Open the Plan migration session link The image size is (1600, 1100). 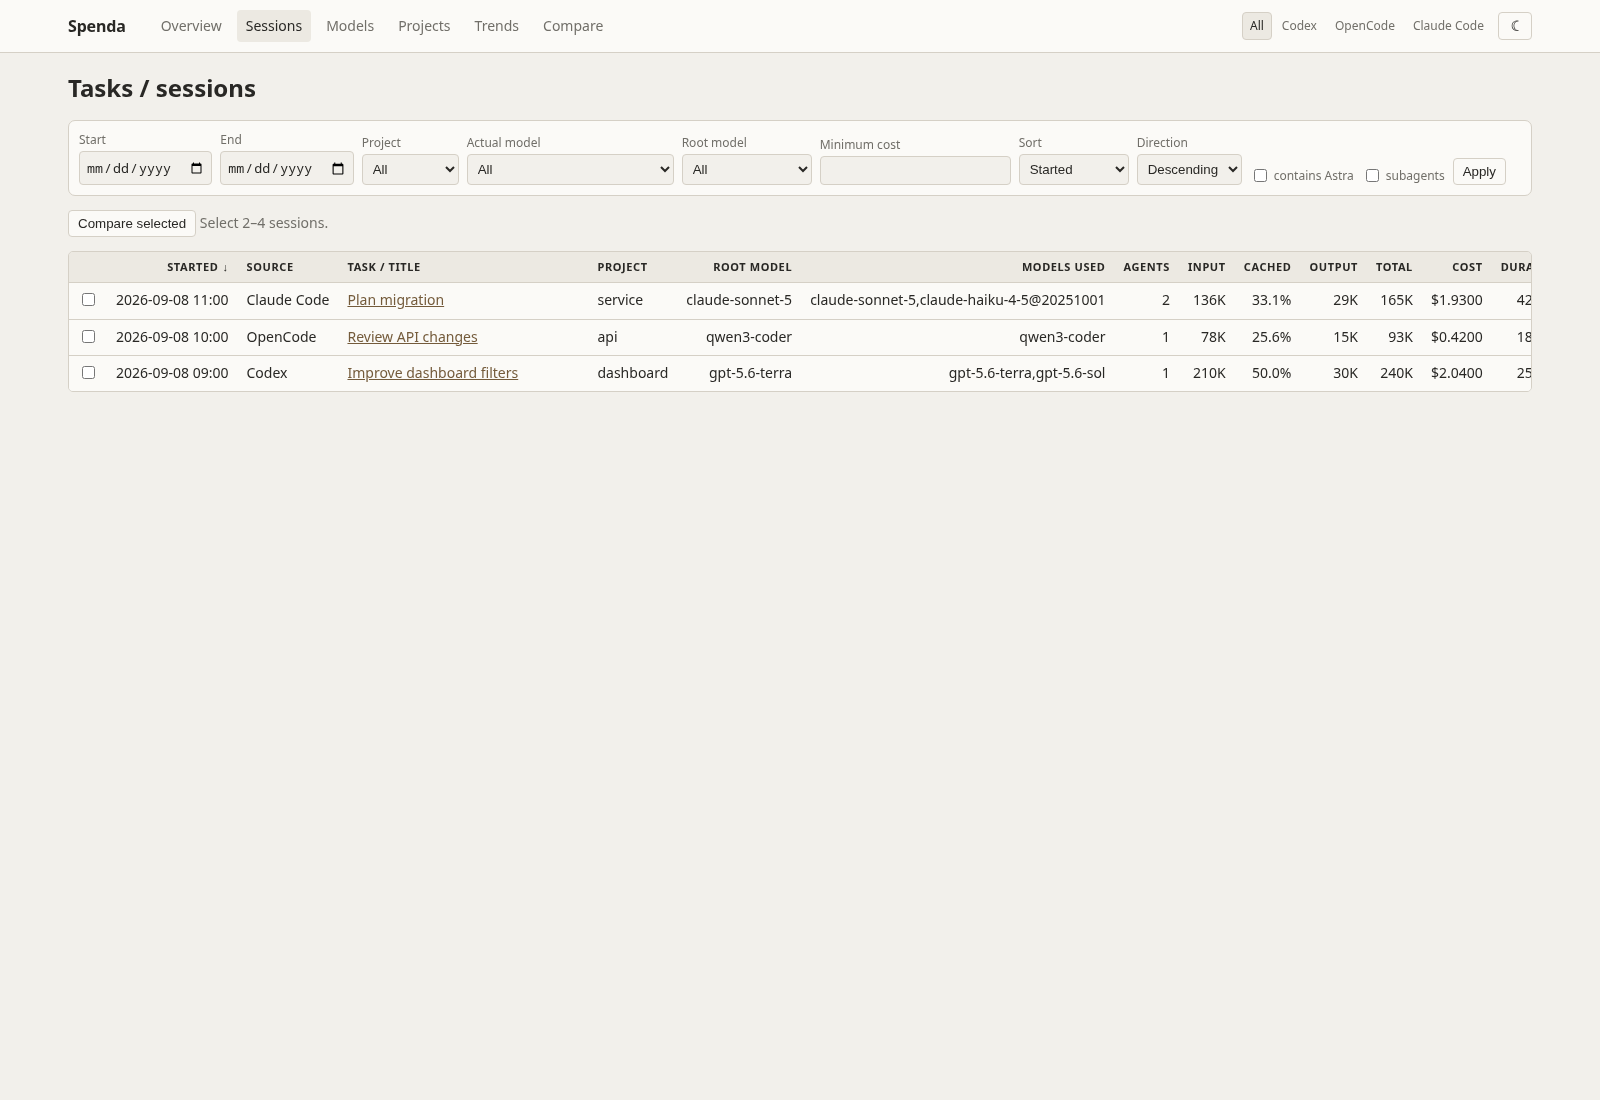point(395,300)
